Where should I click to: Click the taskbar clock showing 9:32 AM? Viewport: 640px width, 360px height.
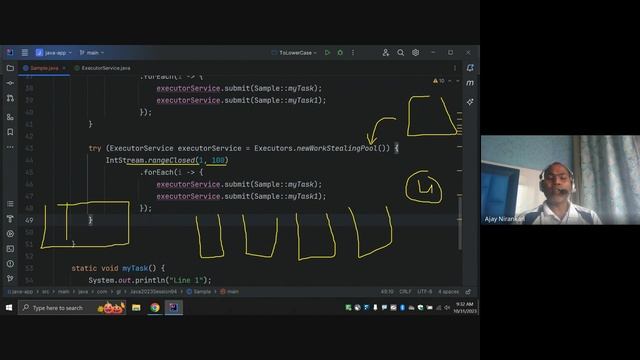(464, 308)
